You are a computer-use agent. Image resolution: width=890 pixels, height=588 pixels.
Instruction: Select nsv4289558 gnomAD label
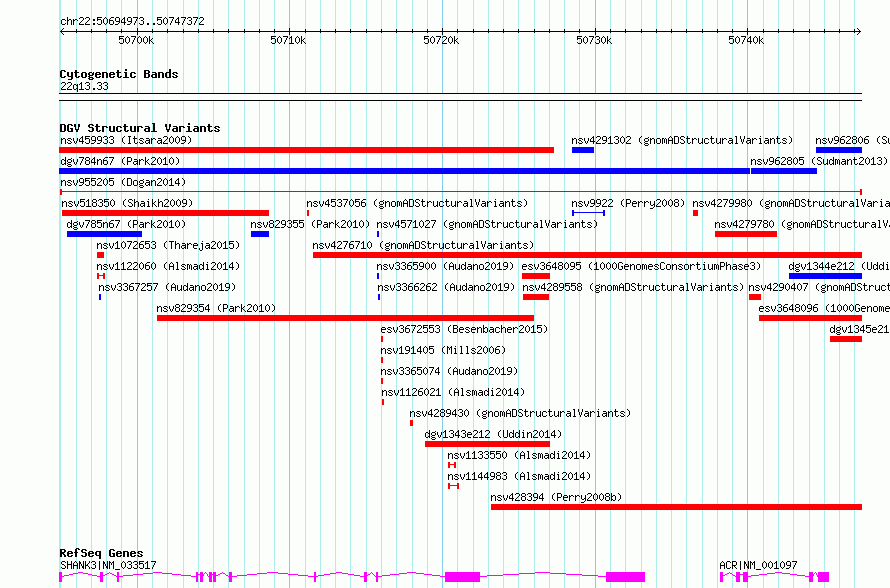[x=633, y=287]
